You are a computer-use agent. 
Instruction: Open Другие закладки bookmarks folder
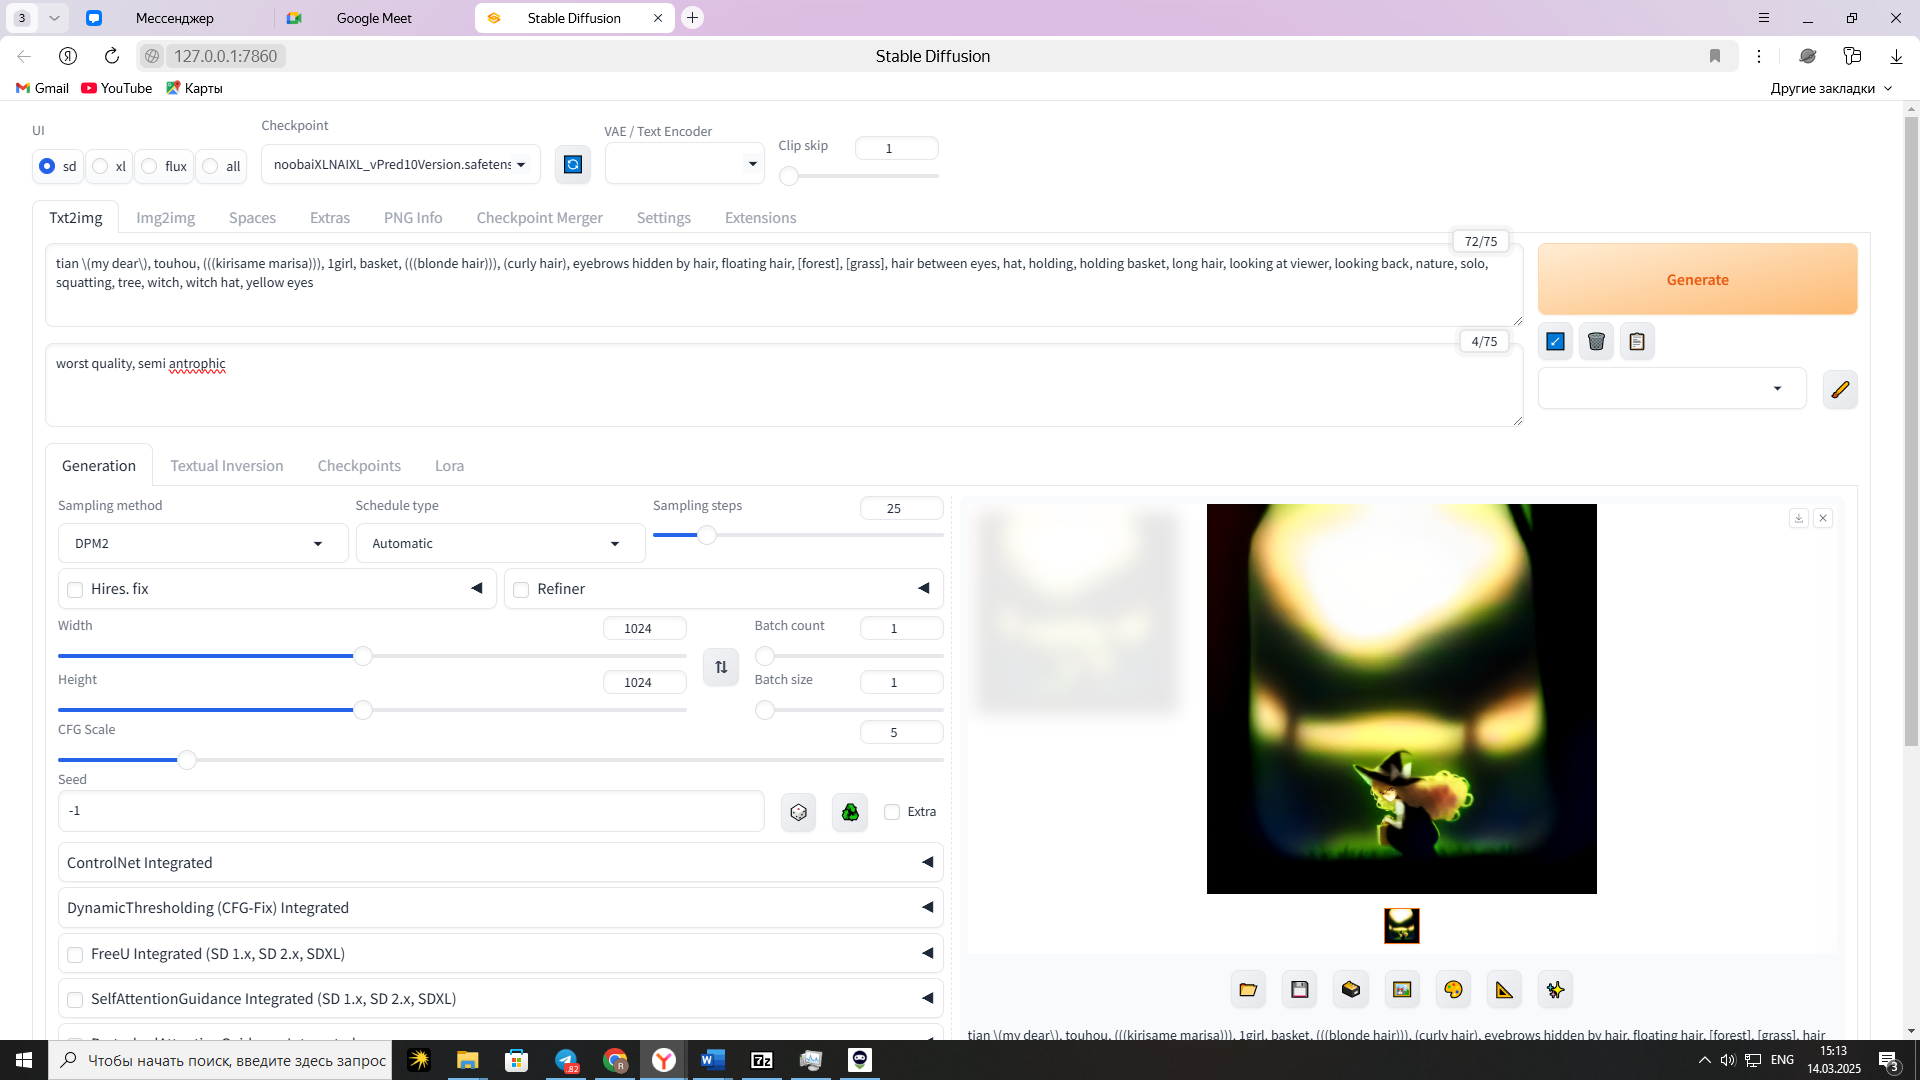click(1832, 88)
